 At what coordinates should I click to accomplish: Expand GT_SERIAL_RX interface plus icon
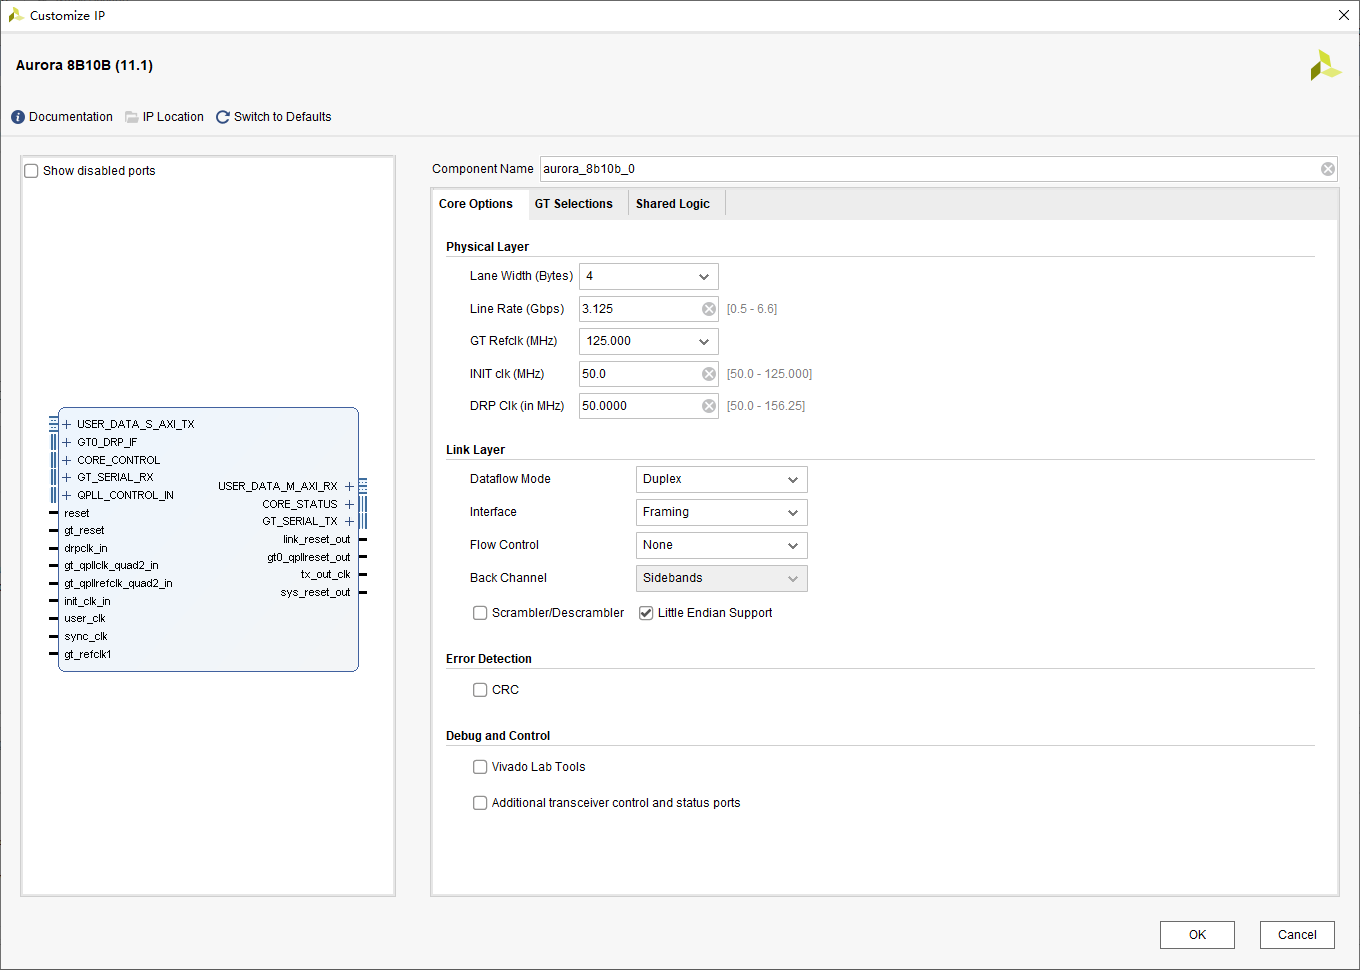click(x=67, y=477)
